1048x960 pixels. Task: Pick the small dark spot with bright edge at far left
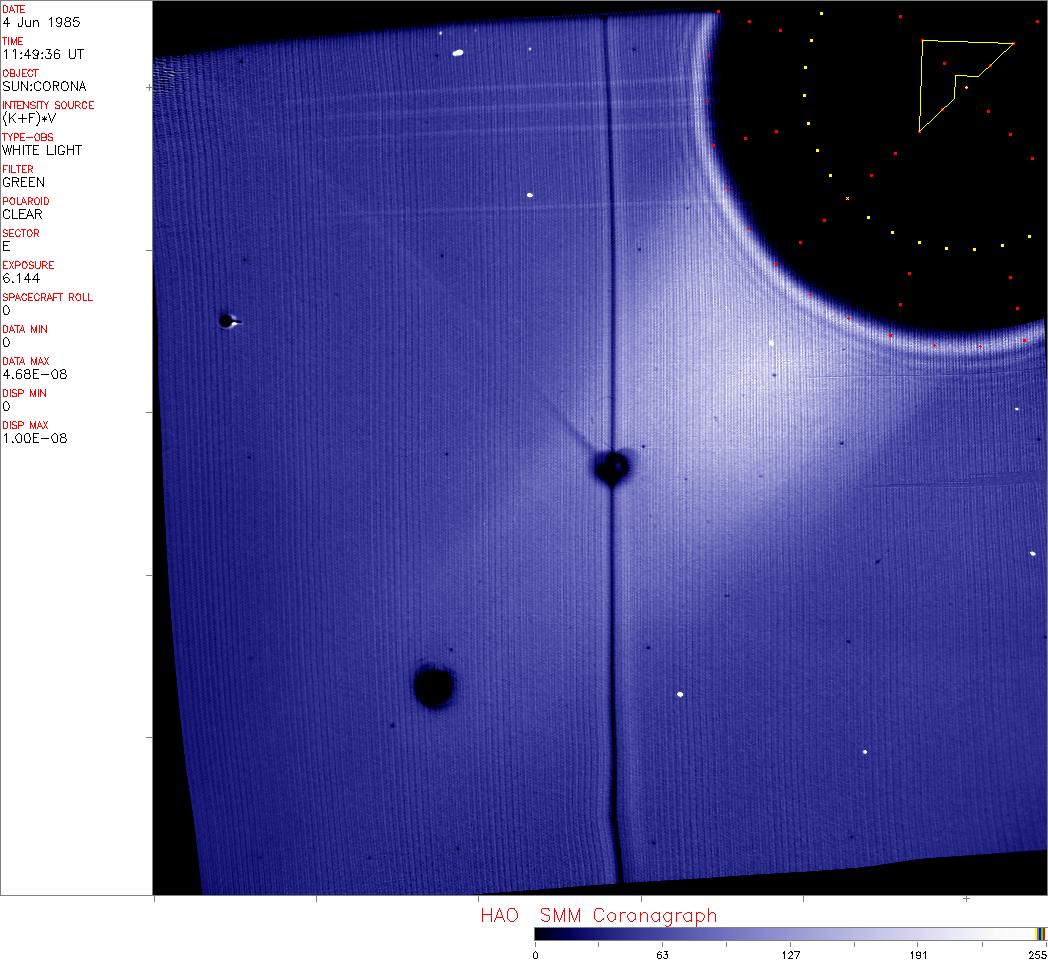[x=226, y=321]
